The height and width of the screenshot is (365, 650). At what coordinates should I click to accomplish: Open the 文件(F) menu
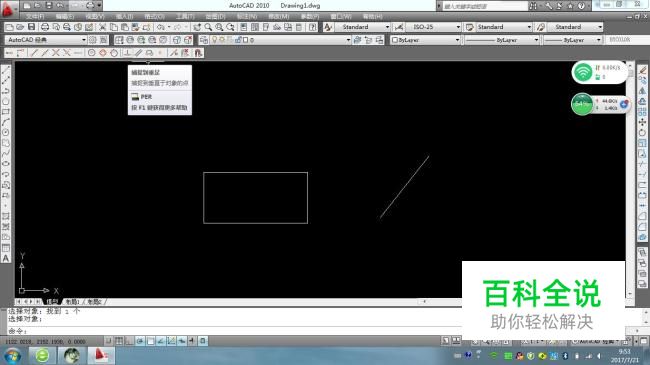[x=35, y=16]
